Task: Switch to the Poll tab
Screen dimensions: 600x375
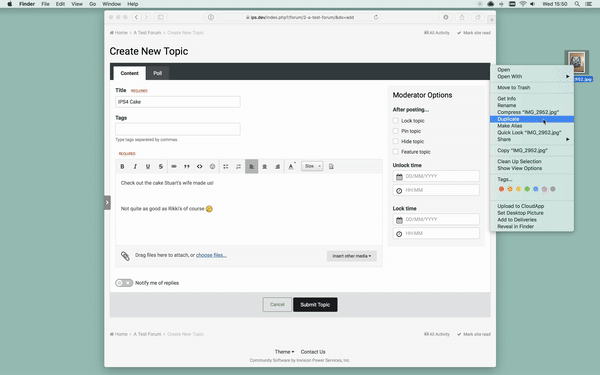Action: (158, 73)
